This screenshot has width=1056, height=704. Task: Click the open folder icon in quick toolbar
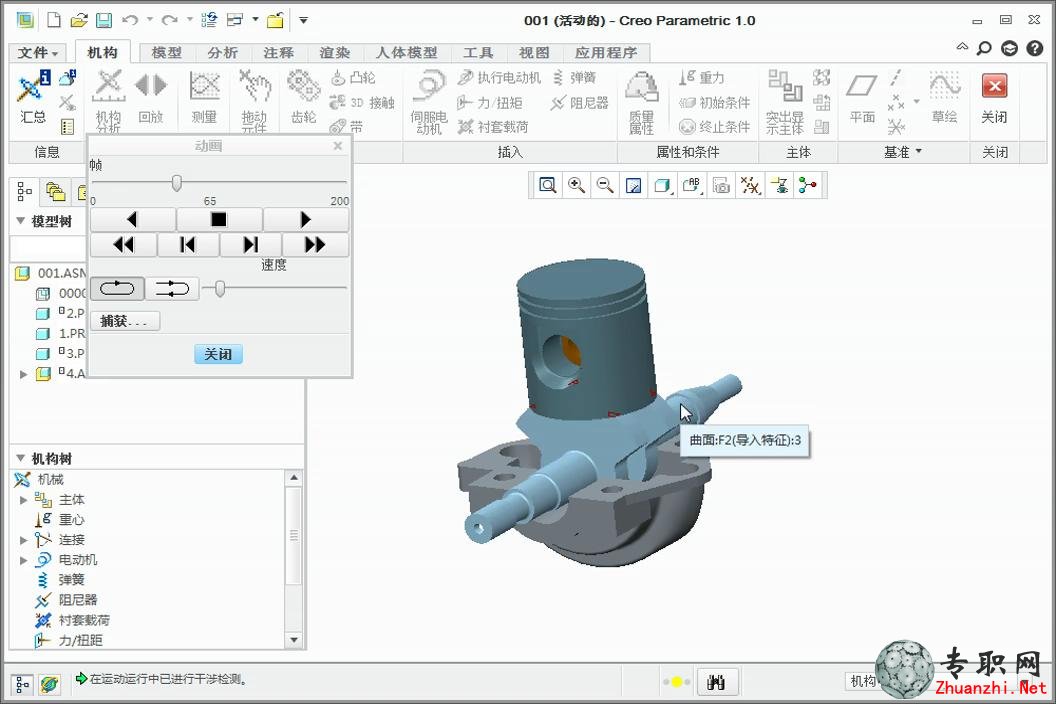(x=79, y=20)
